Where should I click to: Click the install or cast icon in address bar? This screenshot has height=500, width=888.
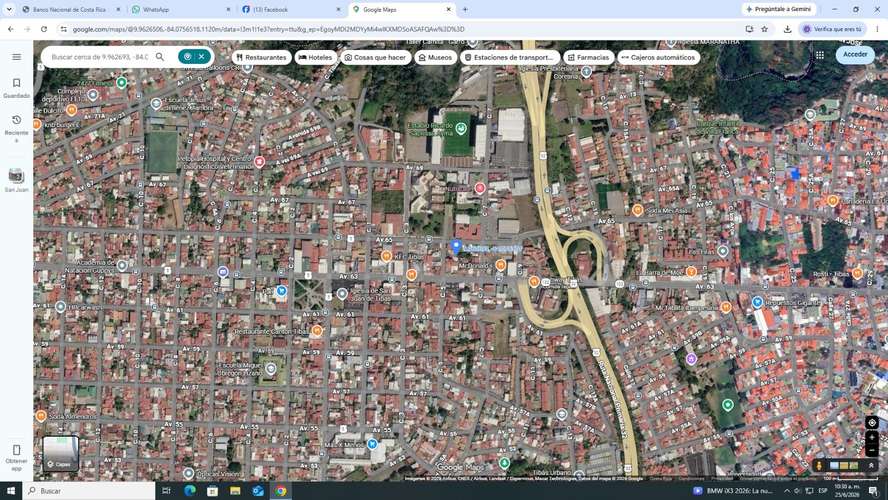click(749, 29)
